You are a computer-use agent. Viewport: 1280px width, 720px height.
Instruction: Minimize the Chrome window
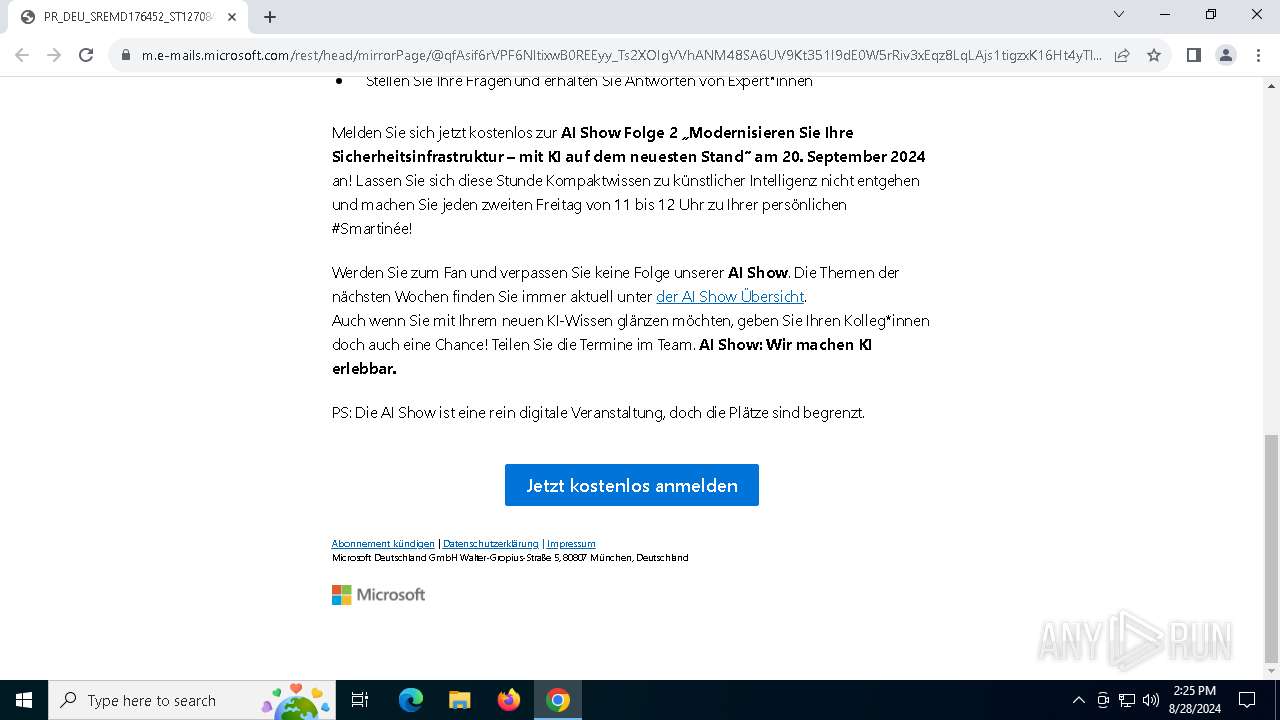tap(1166, 14)
